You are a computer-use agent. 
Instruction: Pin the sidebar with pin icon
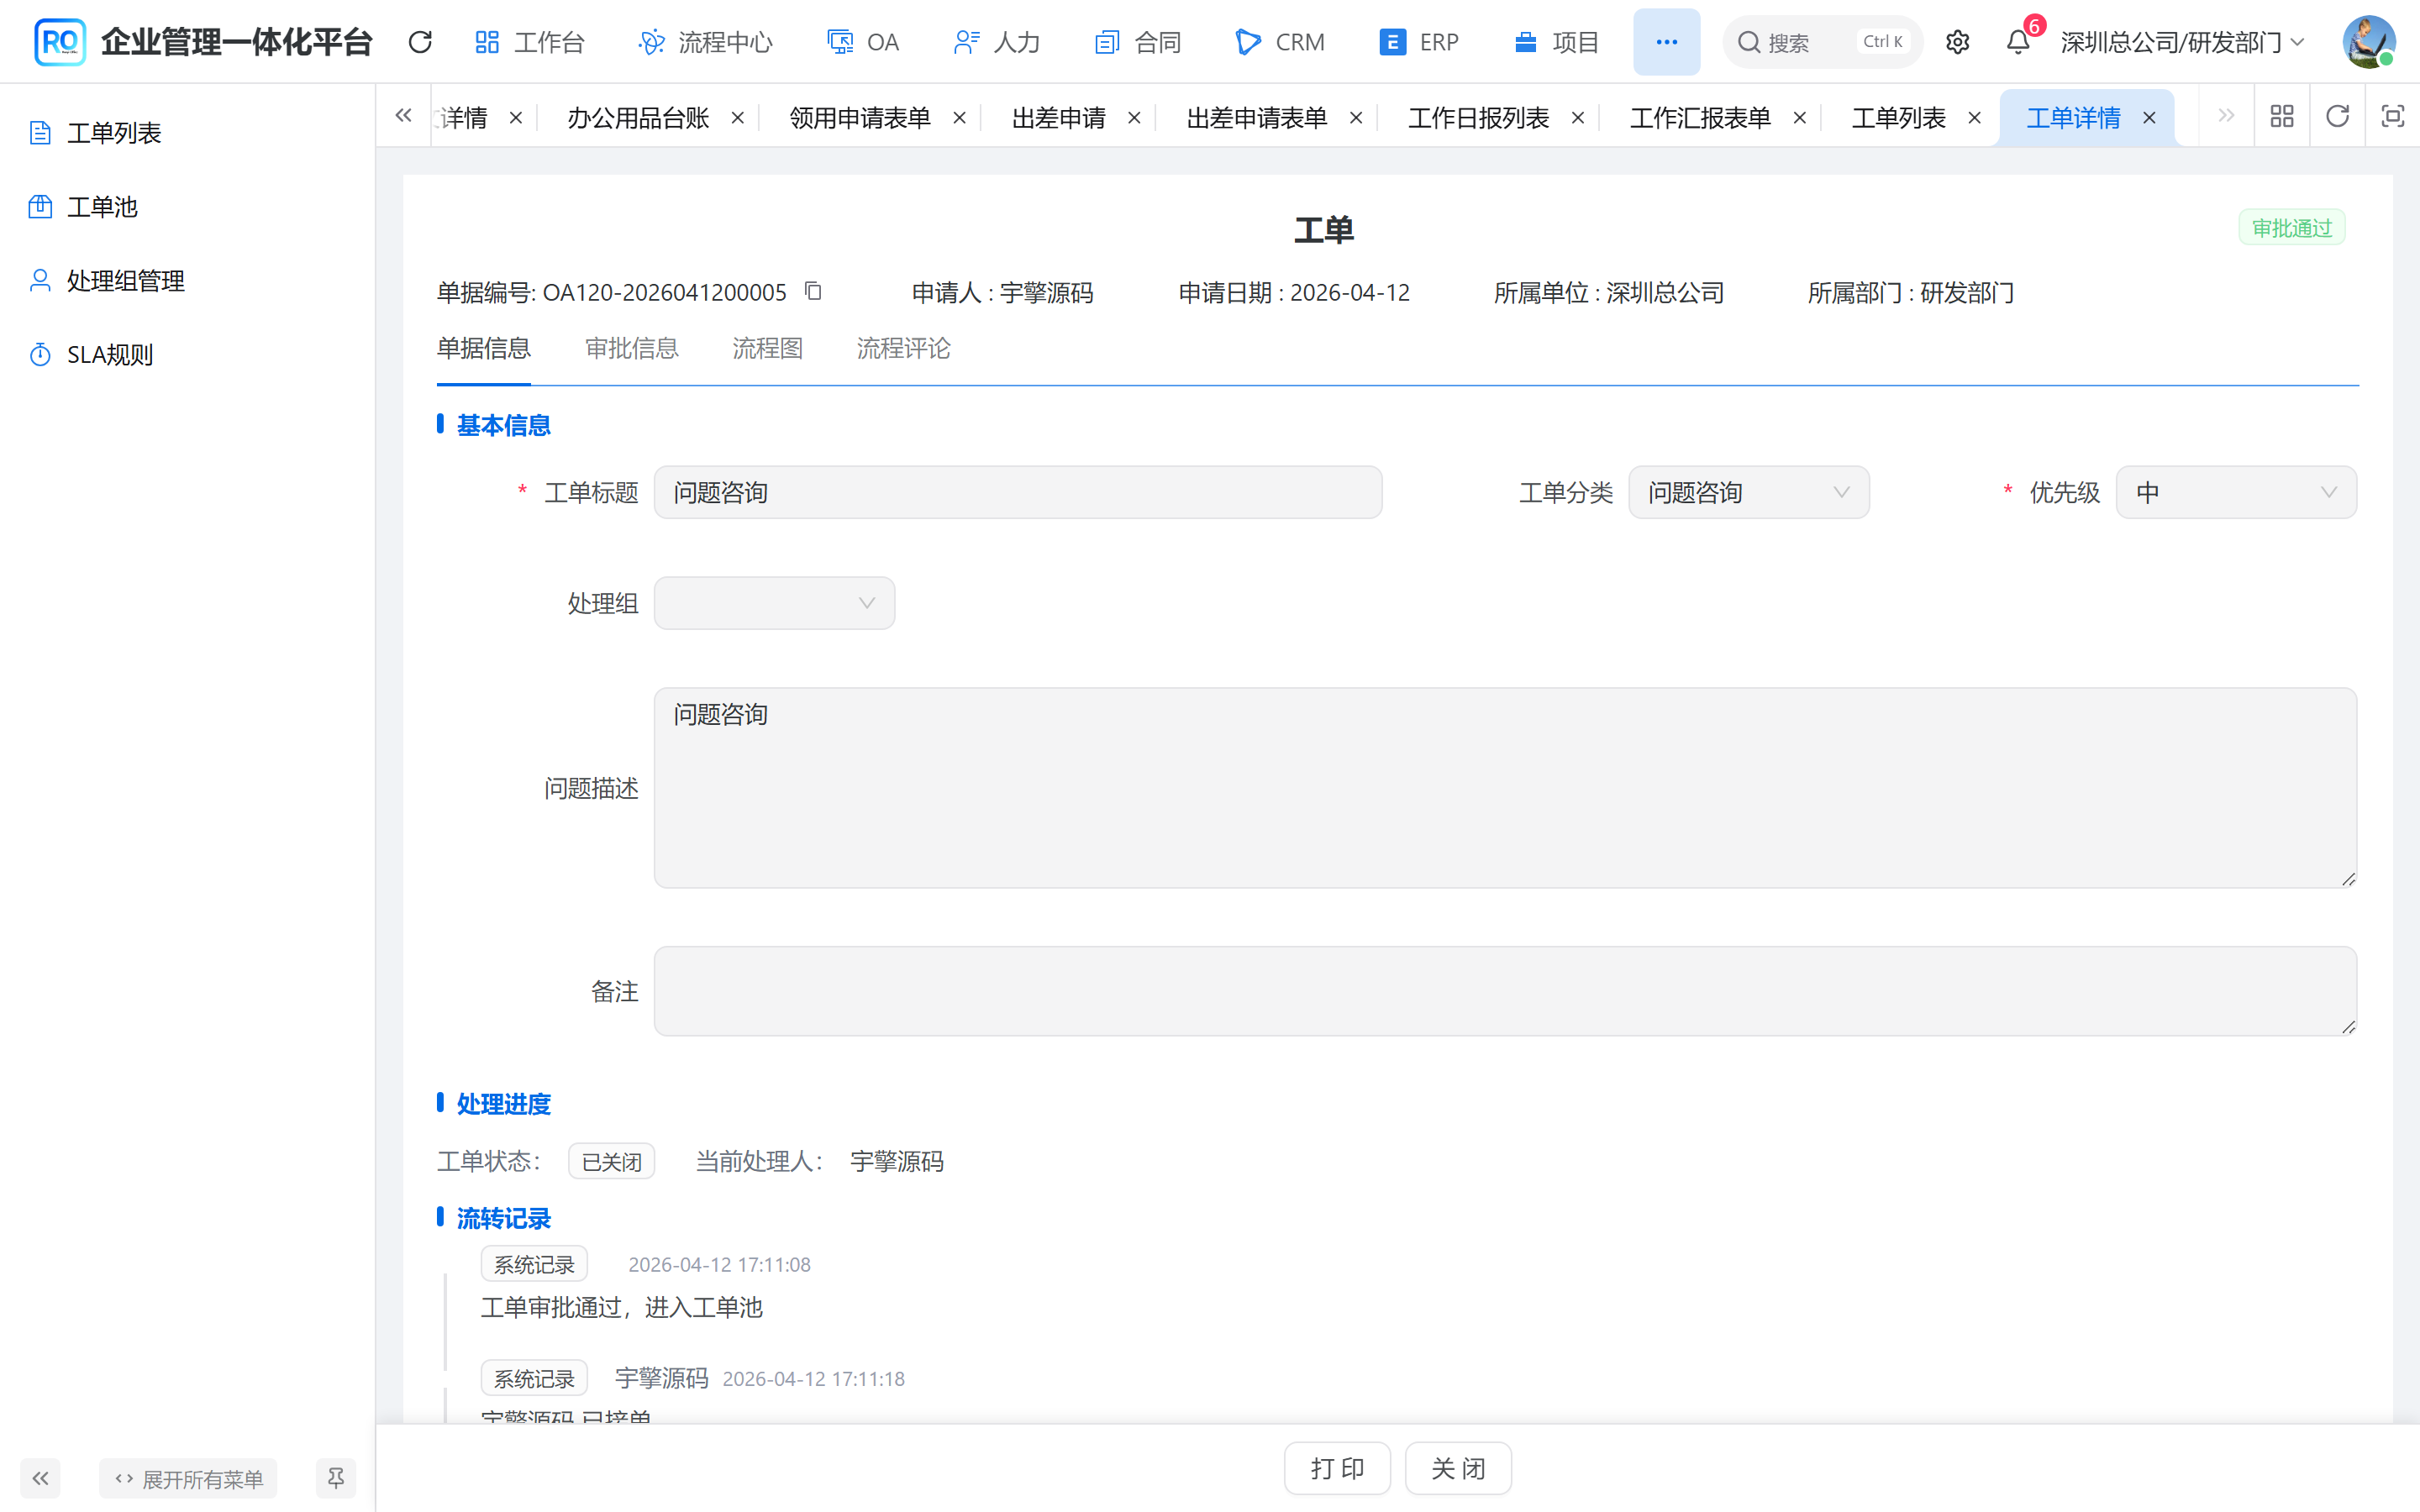coord(336,1478)
